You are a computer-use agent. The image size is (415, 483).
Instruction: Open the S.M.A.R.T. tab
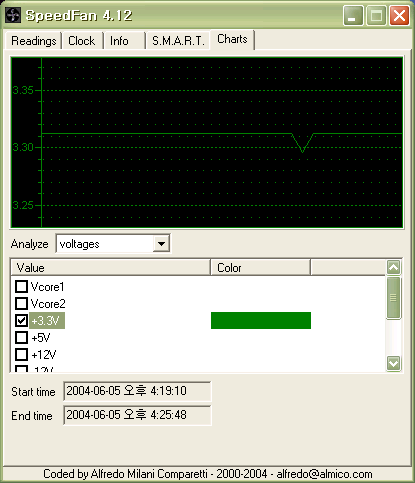pyautogui.click(x=178, y=41)
